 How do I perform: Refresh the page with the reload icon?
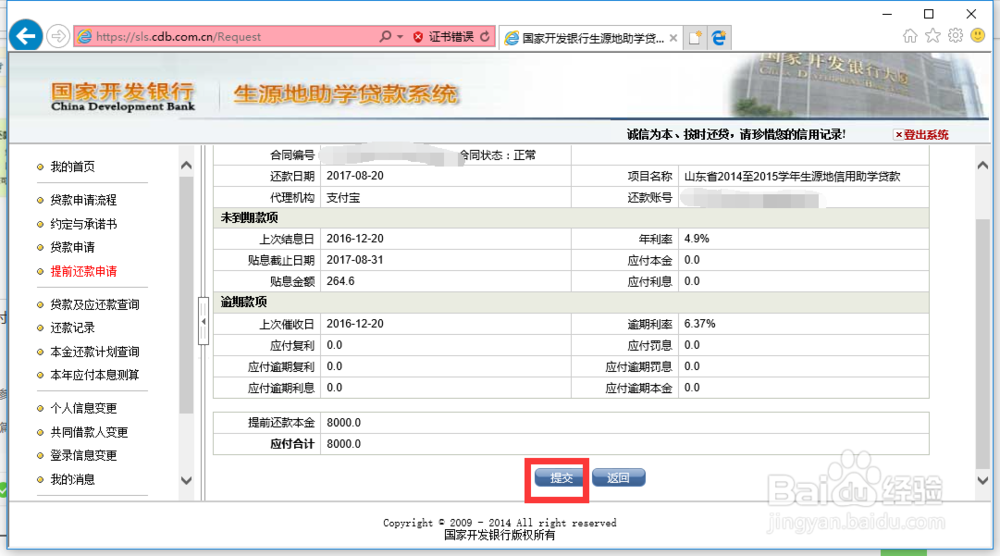click(485, 37)
